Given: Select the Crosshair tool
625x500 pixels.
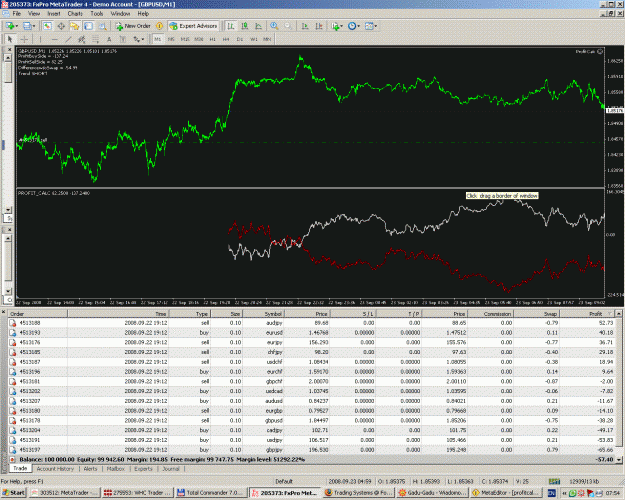Looking at the screenshot, I should point(24,39).
